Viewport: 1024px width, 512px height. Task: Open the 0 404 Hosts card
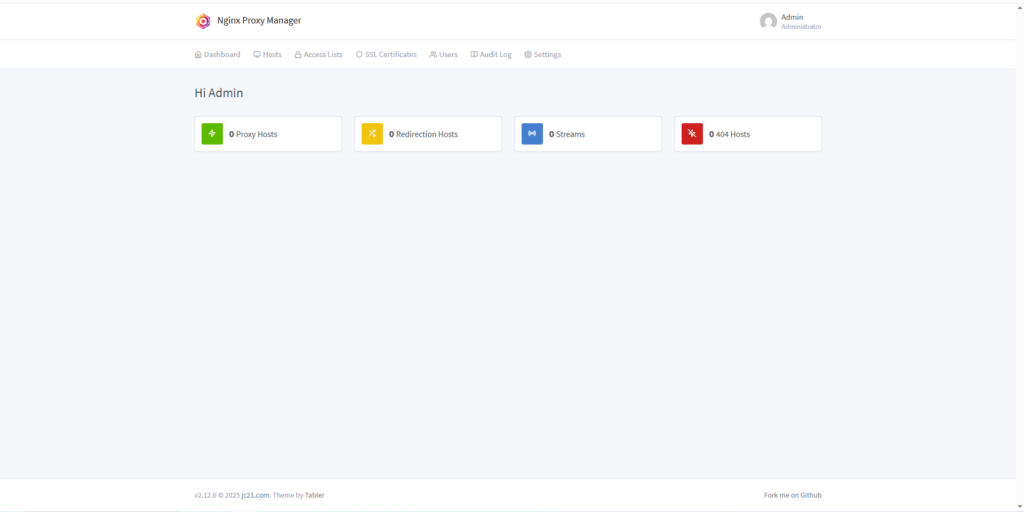click(x=748, y=134)
